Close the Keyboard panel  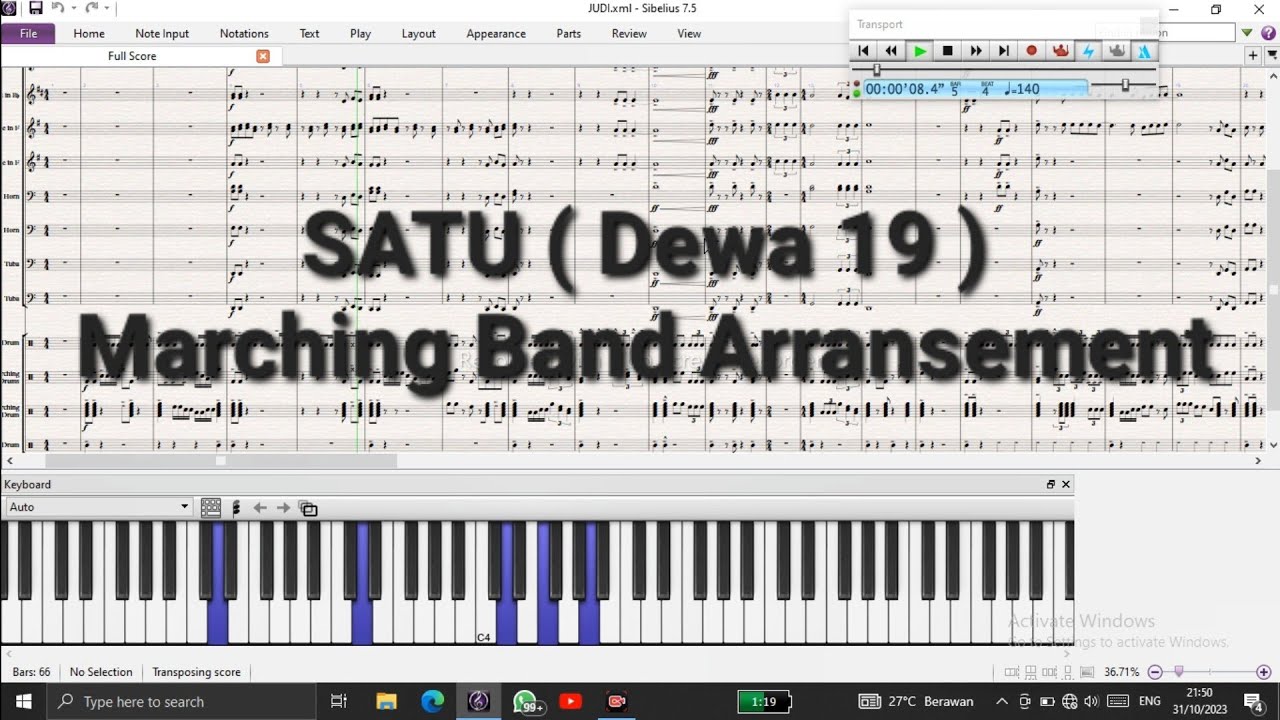pos(1066,484)
